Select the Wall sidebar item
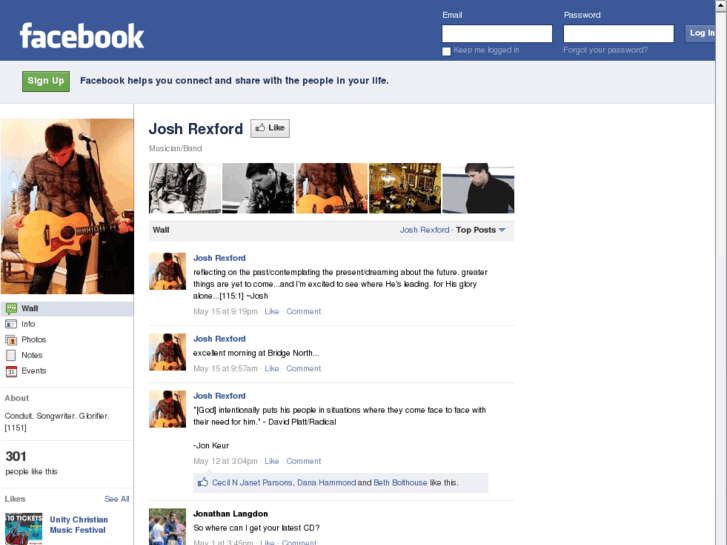Viewport: 727px width, 545px height. [67, 308]
